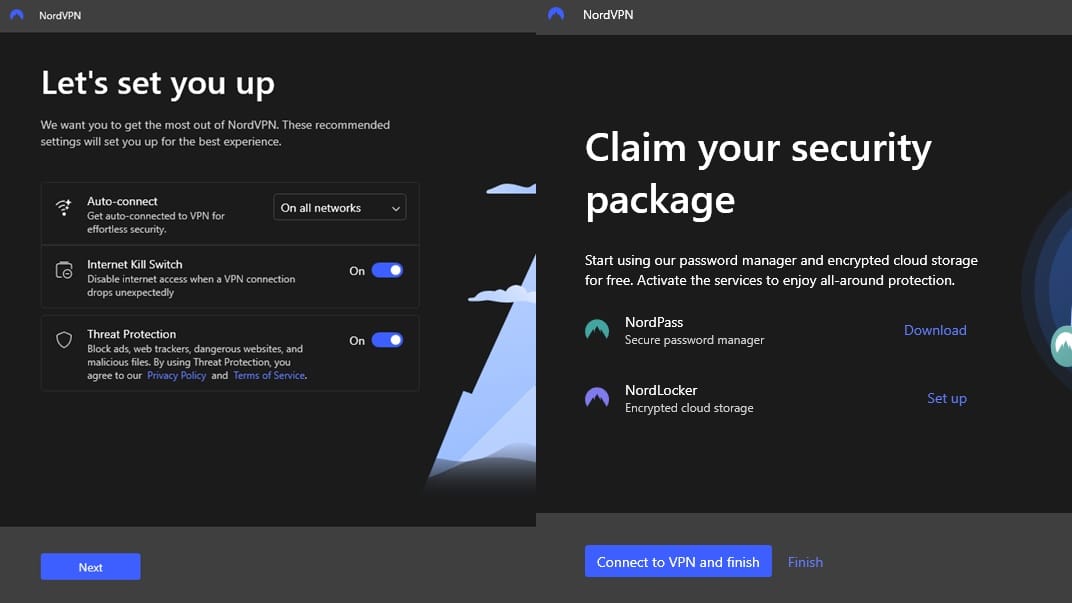This screenshot has width=1072, height=603.
Task: Click 'Secure password manager' description
Action: (x=695, y=340)
